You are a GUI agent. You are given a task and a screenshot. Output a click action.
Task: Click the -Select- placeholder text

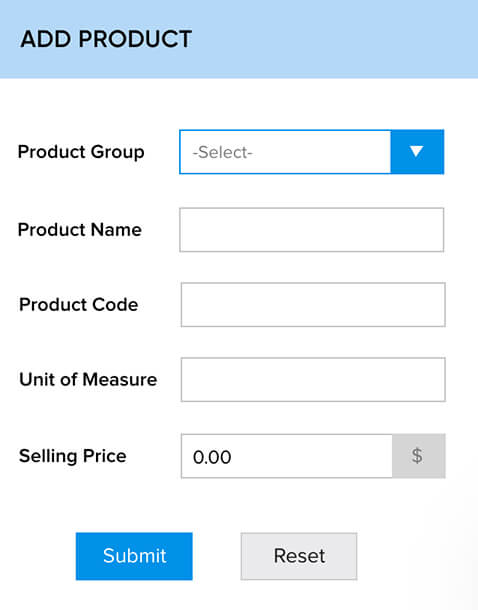[222, 152]
